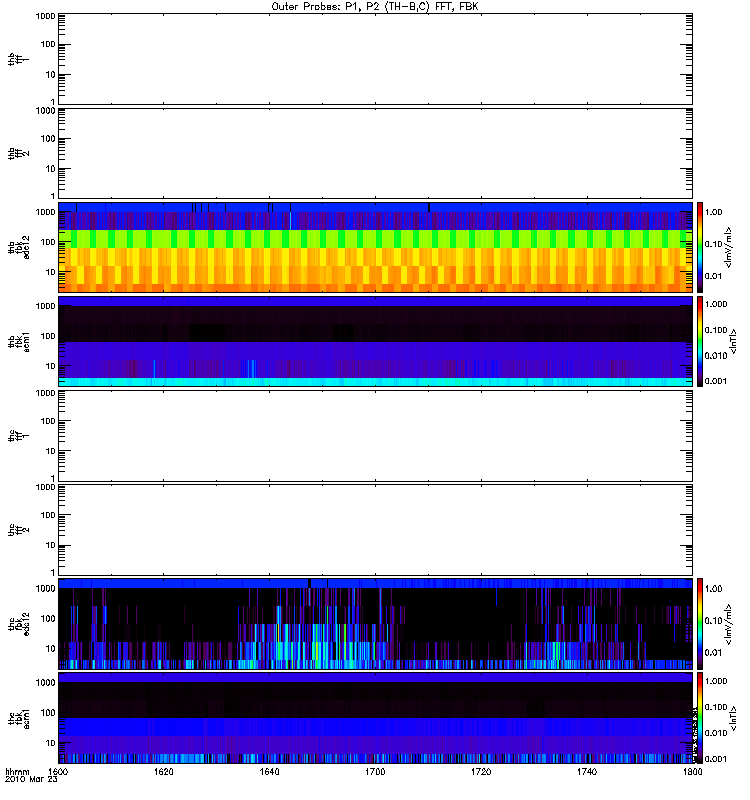
Task: Select the 1720 time axis label
Action: pyautogui.click(x=481, y=771)
